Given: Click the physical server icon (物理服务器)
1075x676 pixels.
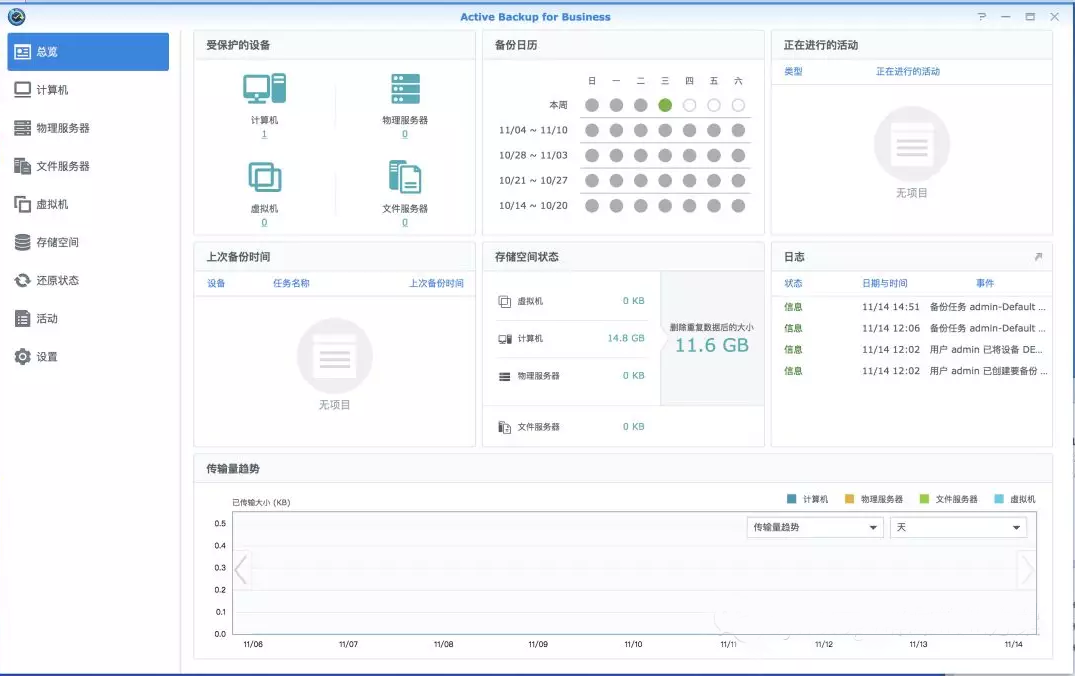Looking at the screenshot, I should 405,89.
